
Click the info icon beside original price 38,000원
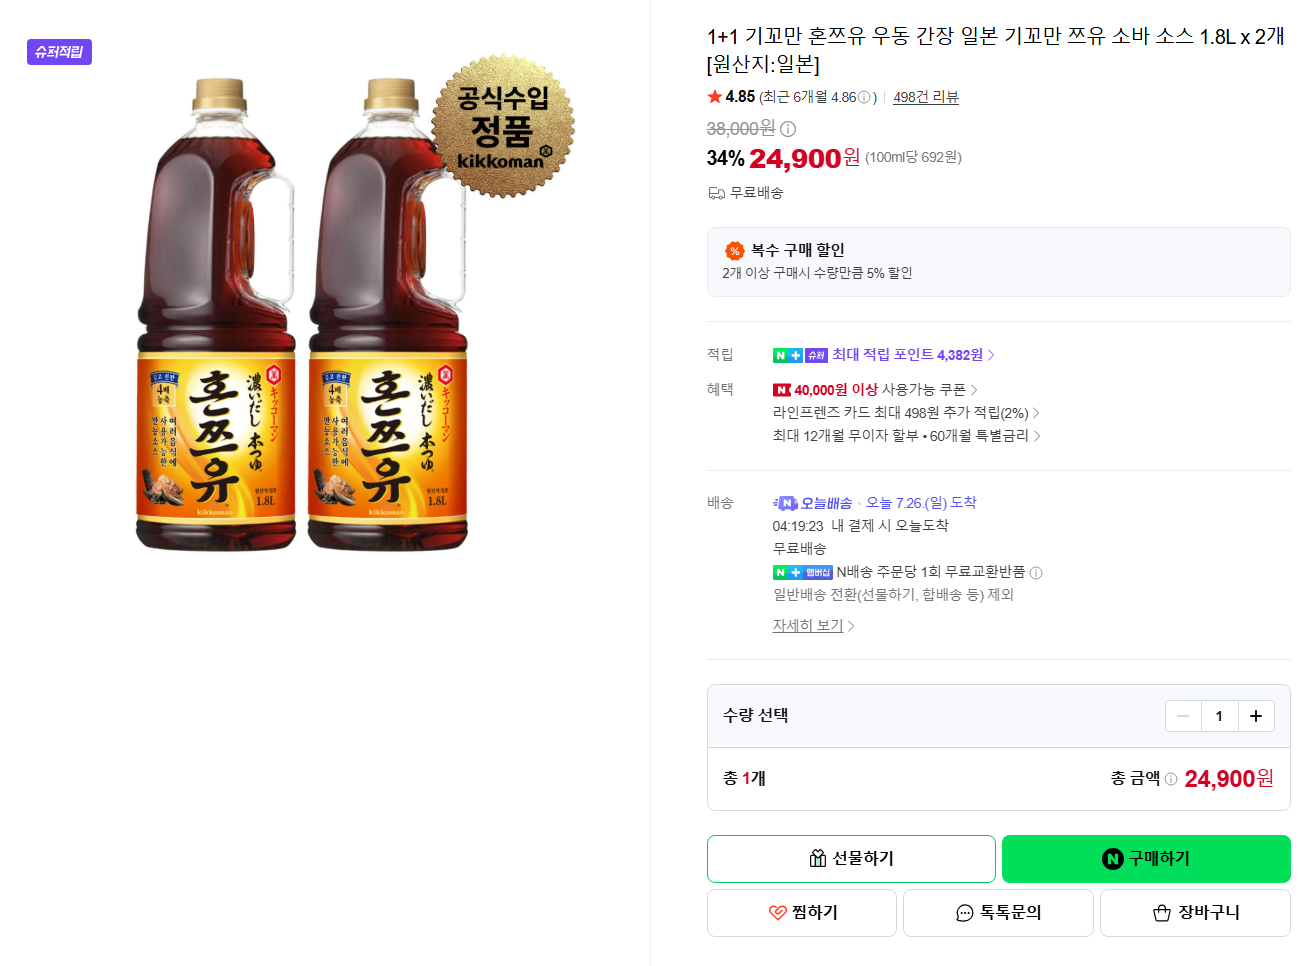point(788,129)
